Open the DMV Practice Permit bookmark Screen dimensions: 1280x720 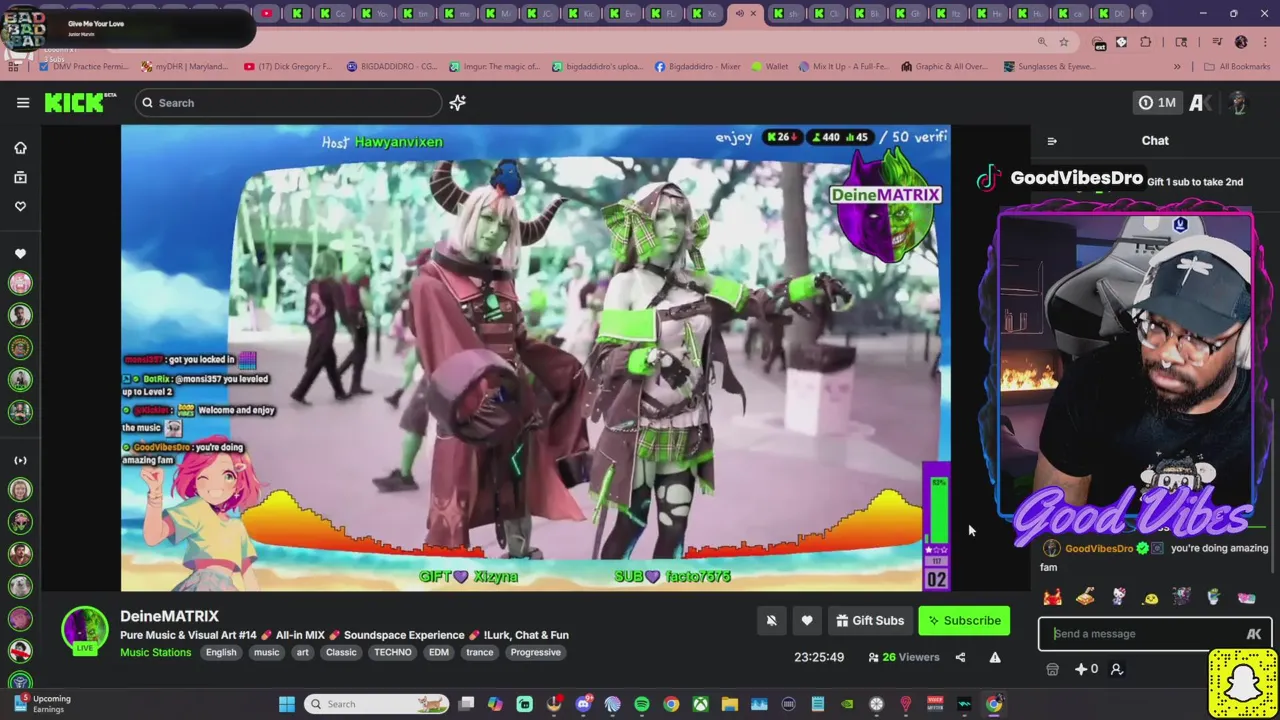tap(84, 66)
